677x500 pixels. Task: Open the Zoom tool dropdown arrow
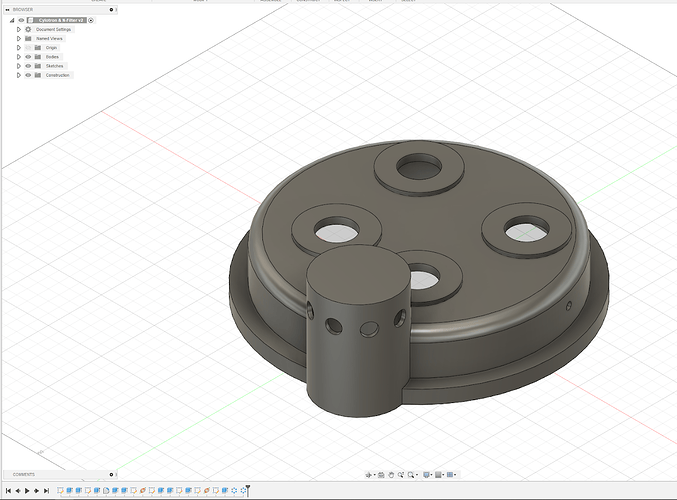(417, 475)
